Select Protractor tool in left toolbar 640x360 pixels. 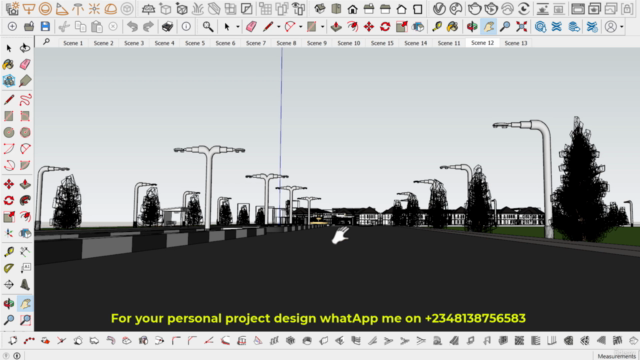coord(9,268)
